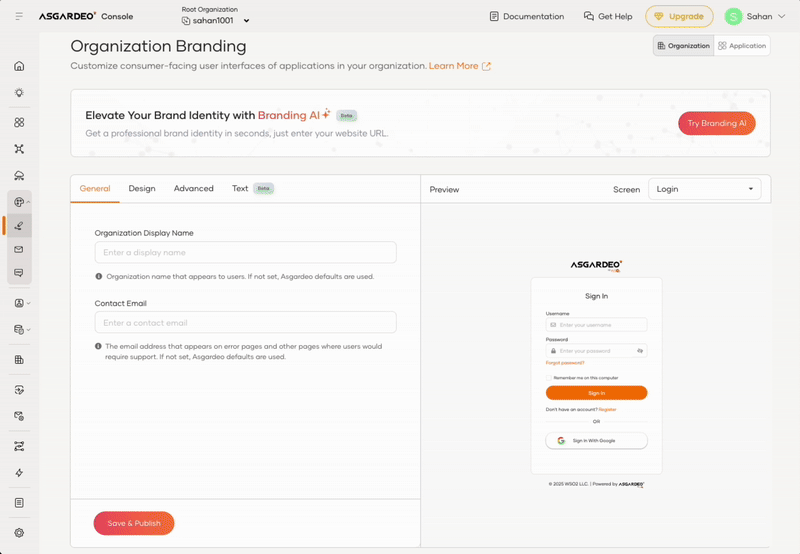800x554 pixels.
Task: Click the Try Branding AI button
Action: click(716, 123)
